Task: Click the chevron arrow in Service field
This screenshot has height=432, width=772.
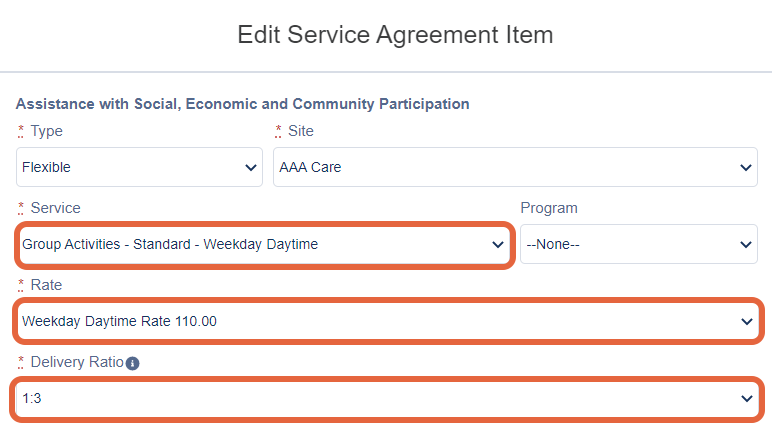Action: (498, 244)
